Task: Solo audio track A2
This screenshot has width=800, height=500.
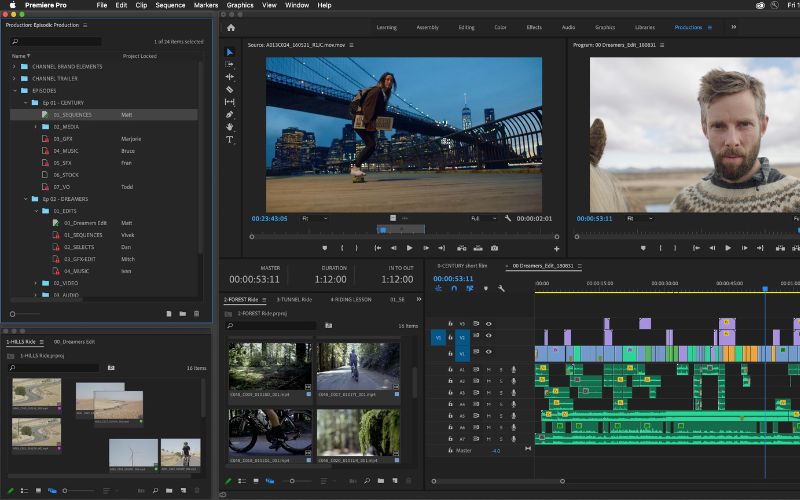Action: pos(501,381)
